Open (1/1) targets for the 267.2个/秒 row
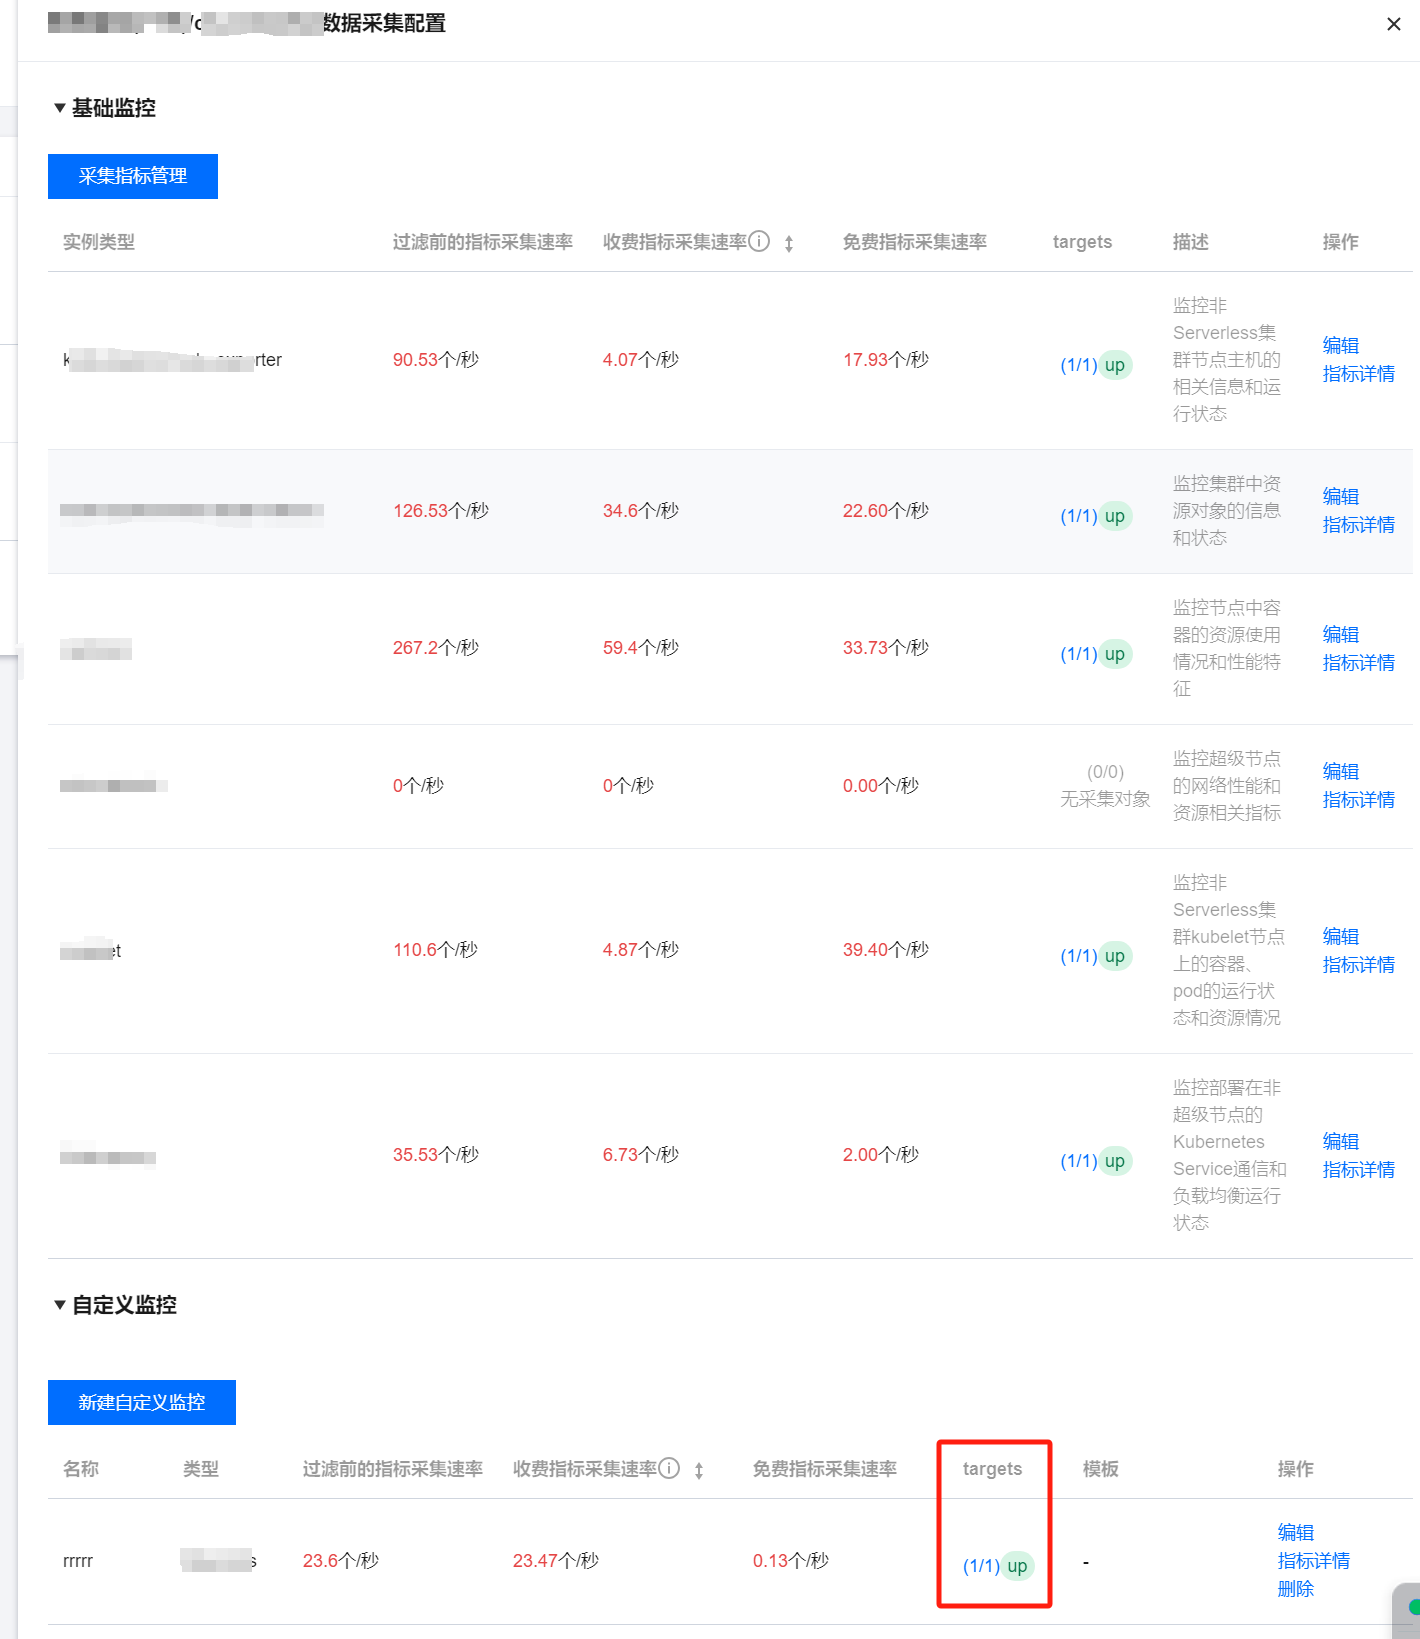Viewport: 1420px width, 1639px height. point(1079,654)
